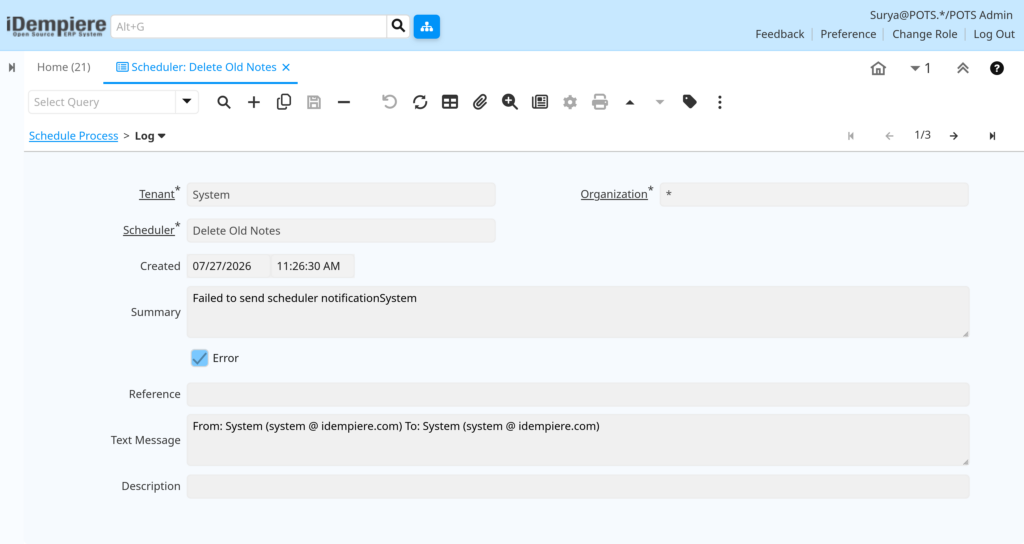Open the menu tree icon button
Viewport: 1024px width, 544px height.
(x=426, y=27)
